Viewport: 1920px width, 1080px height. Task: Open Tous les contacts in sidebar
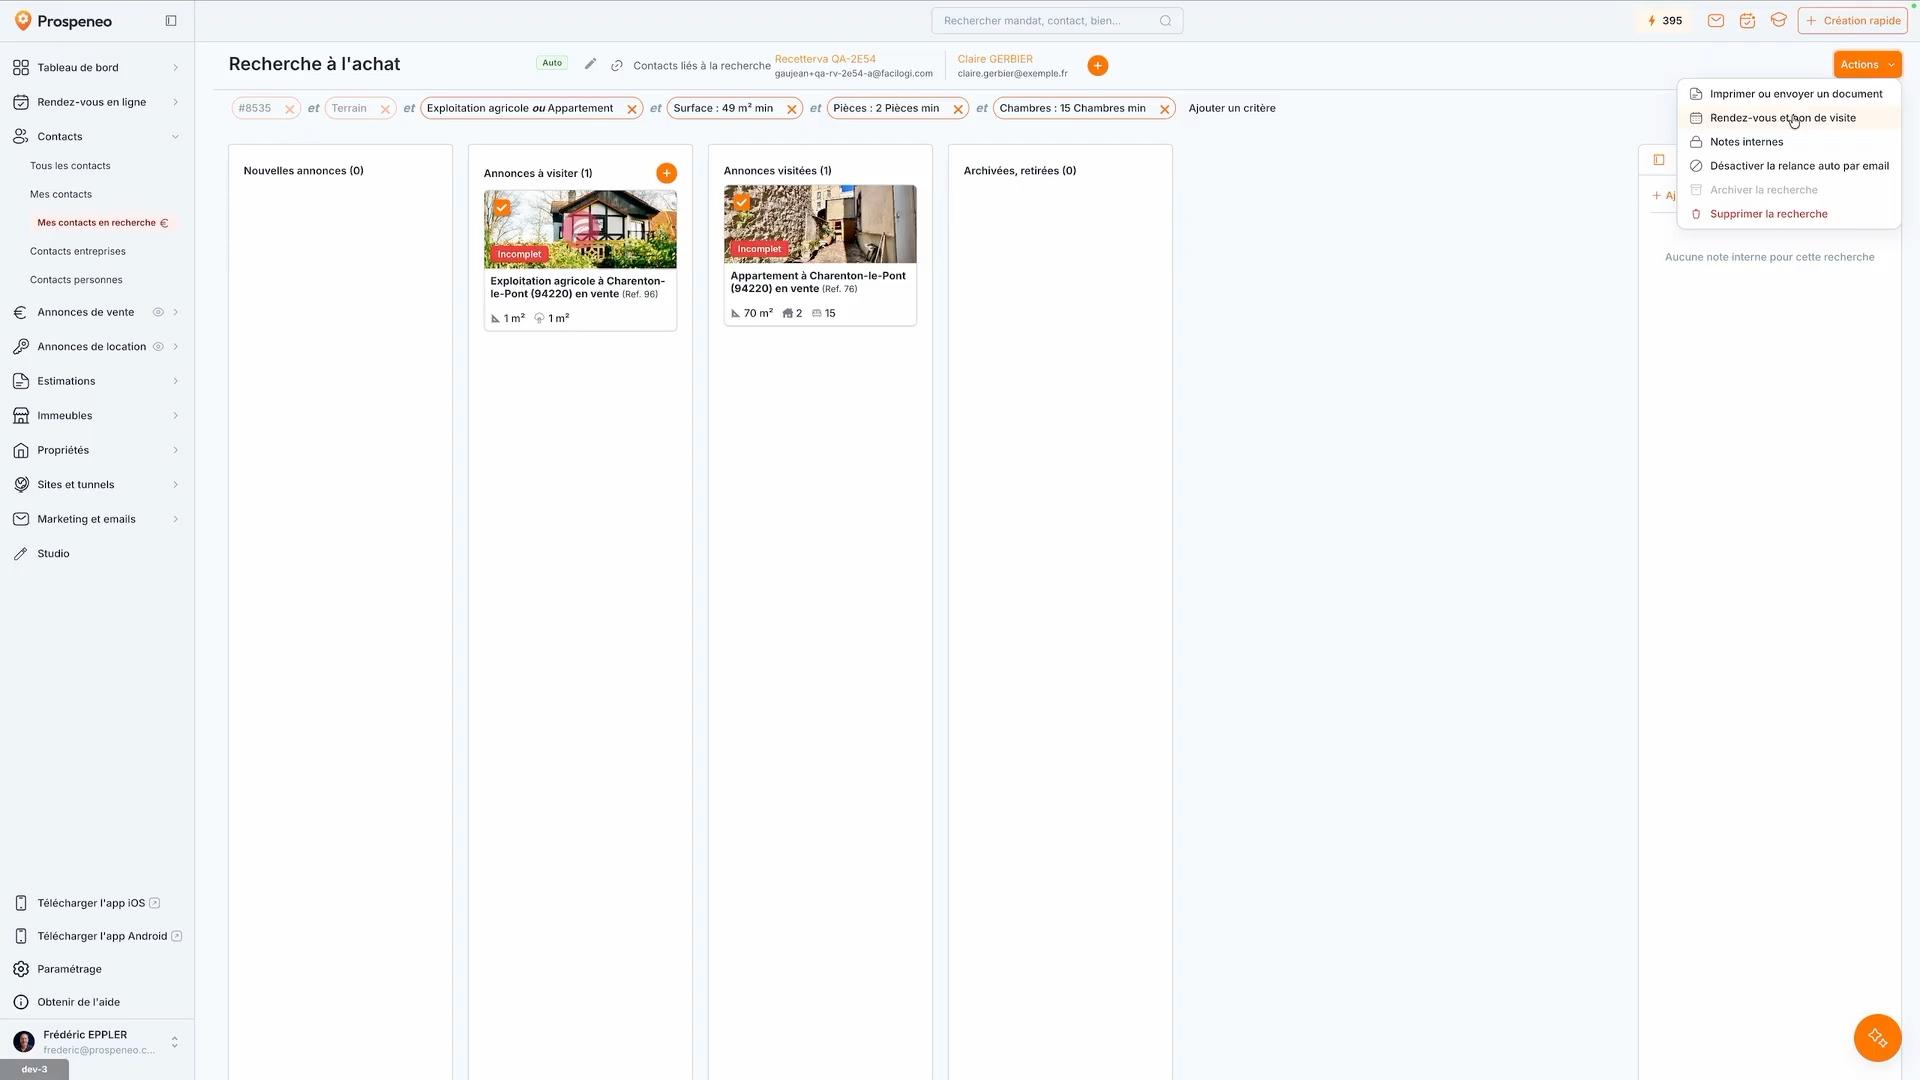pyautogui.click(x=70, y=166)
